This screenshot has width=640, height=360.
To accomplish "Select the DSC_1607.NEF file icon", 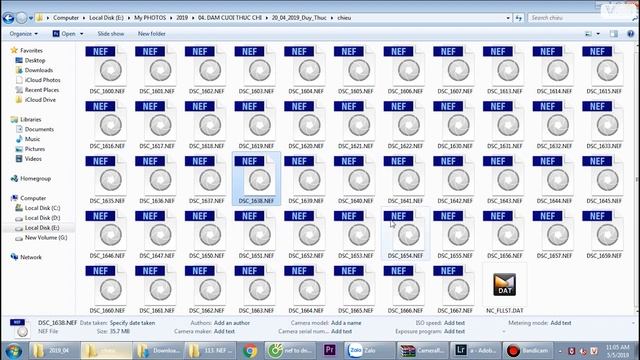I will tap(455, 65).
